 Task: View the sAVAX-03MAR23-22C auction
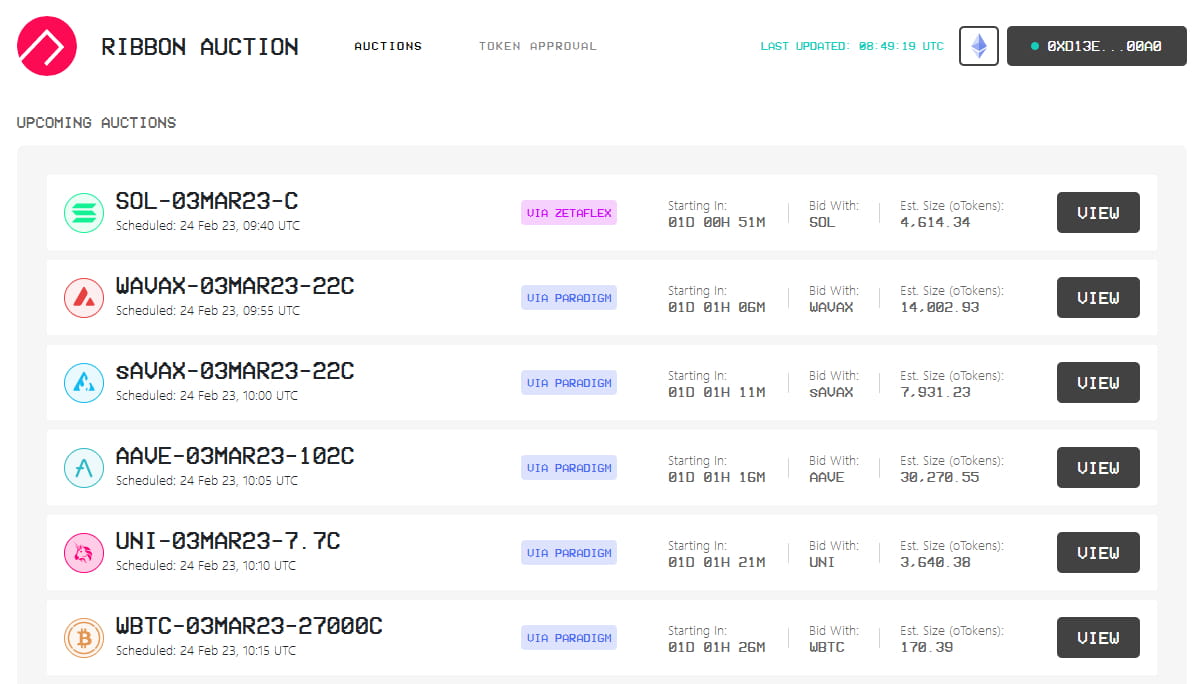(1098, 383)
